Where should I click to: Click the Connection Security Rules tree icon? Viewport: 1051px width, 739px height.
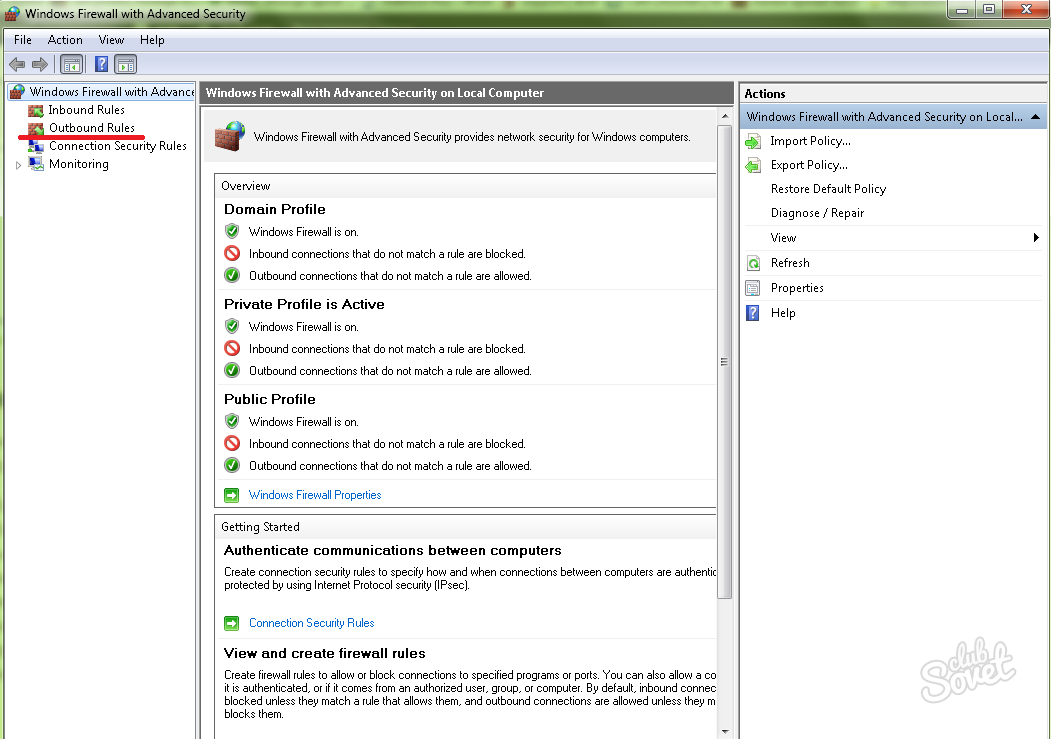click(x=36, y=146)
